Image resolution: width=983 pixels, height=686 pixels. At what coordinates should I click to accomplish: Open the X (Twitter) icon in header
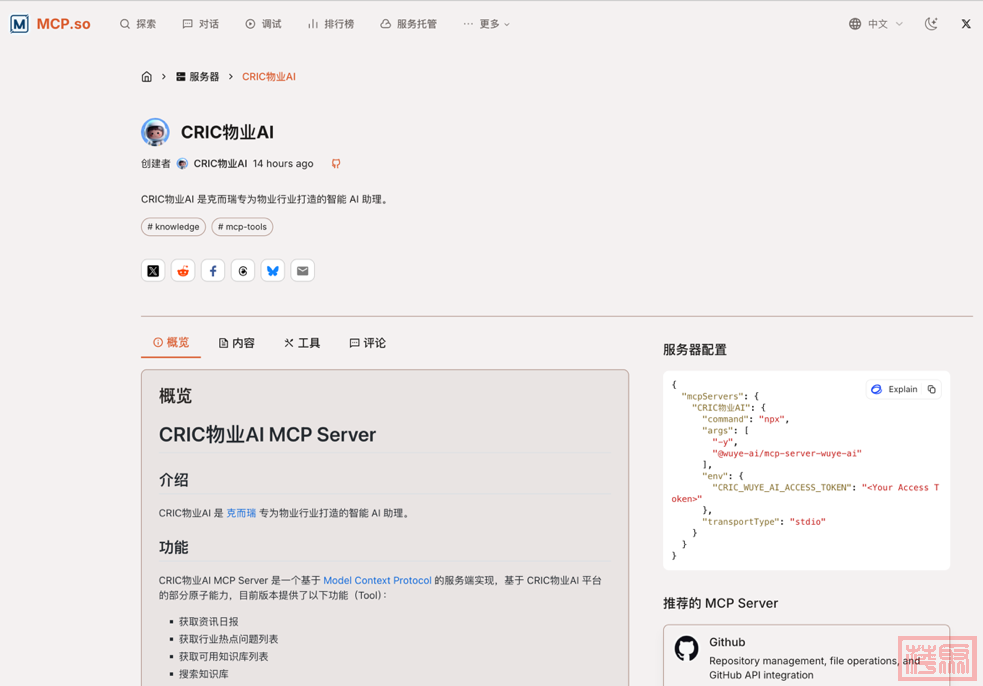click(966, 24)
